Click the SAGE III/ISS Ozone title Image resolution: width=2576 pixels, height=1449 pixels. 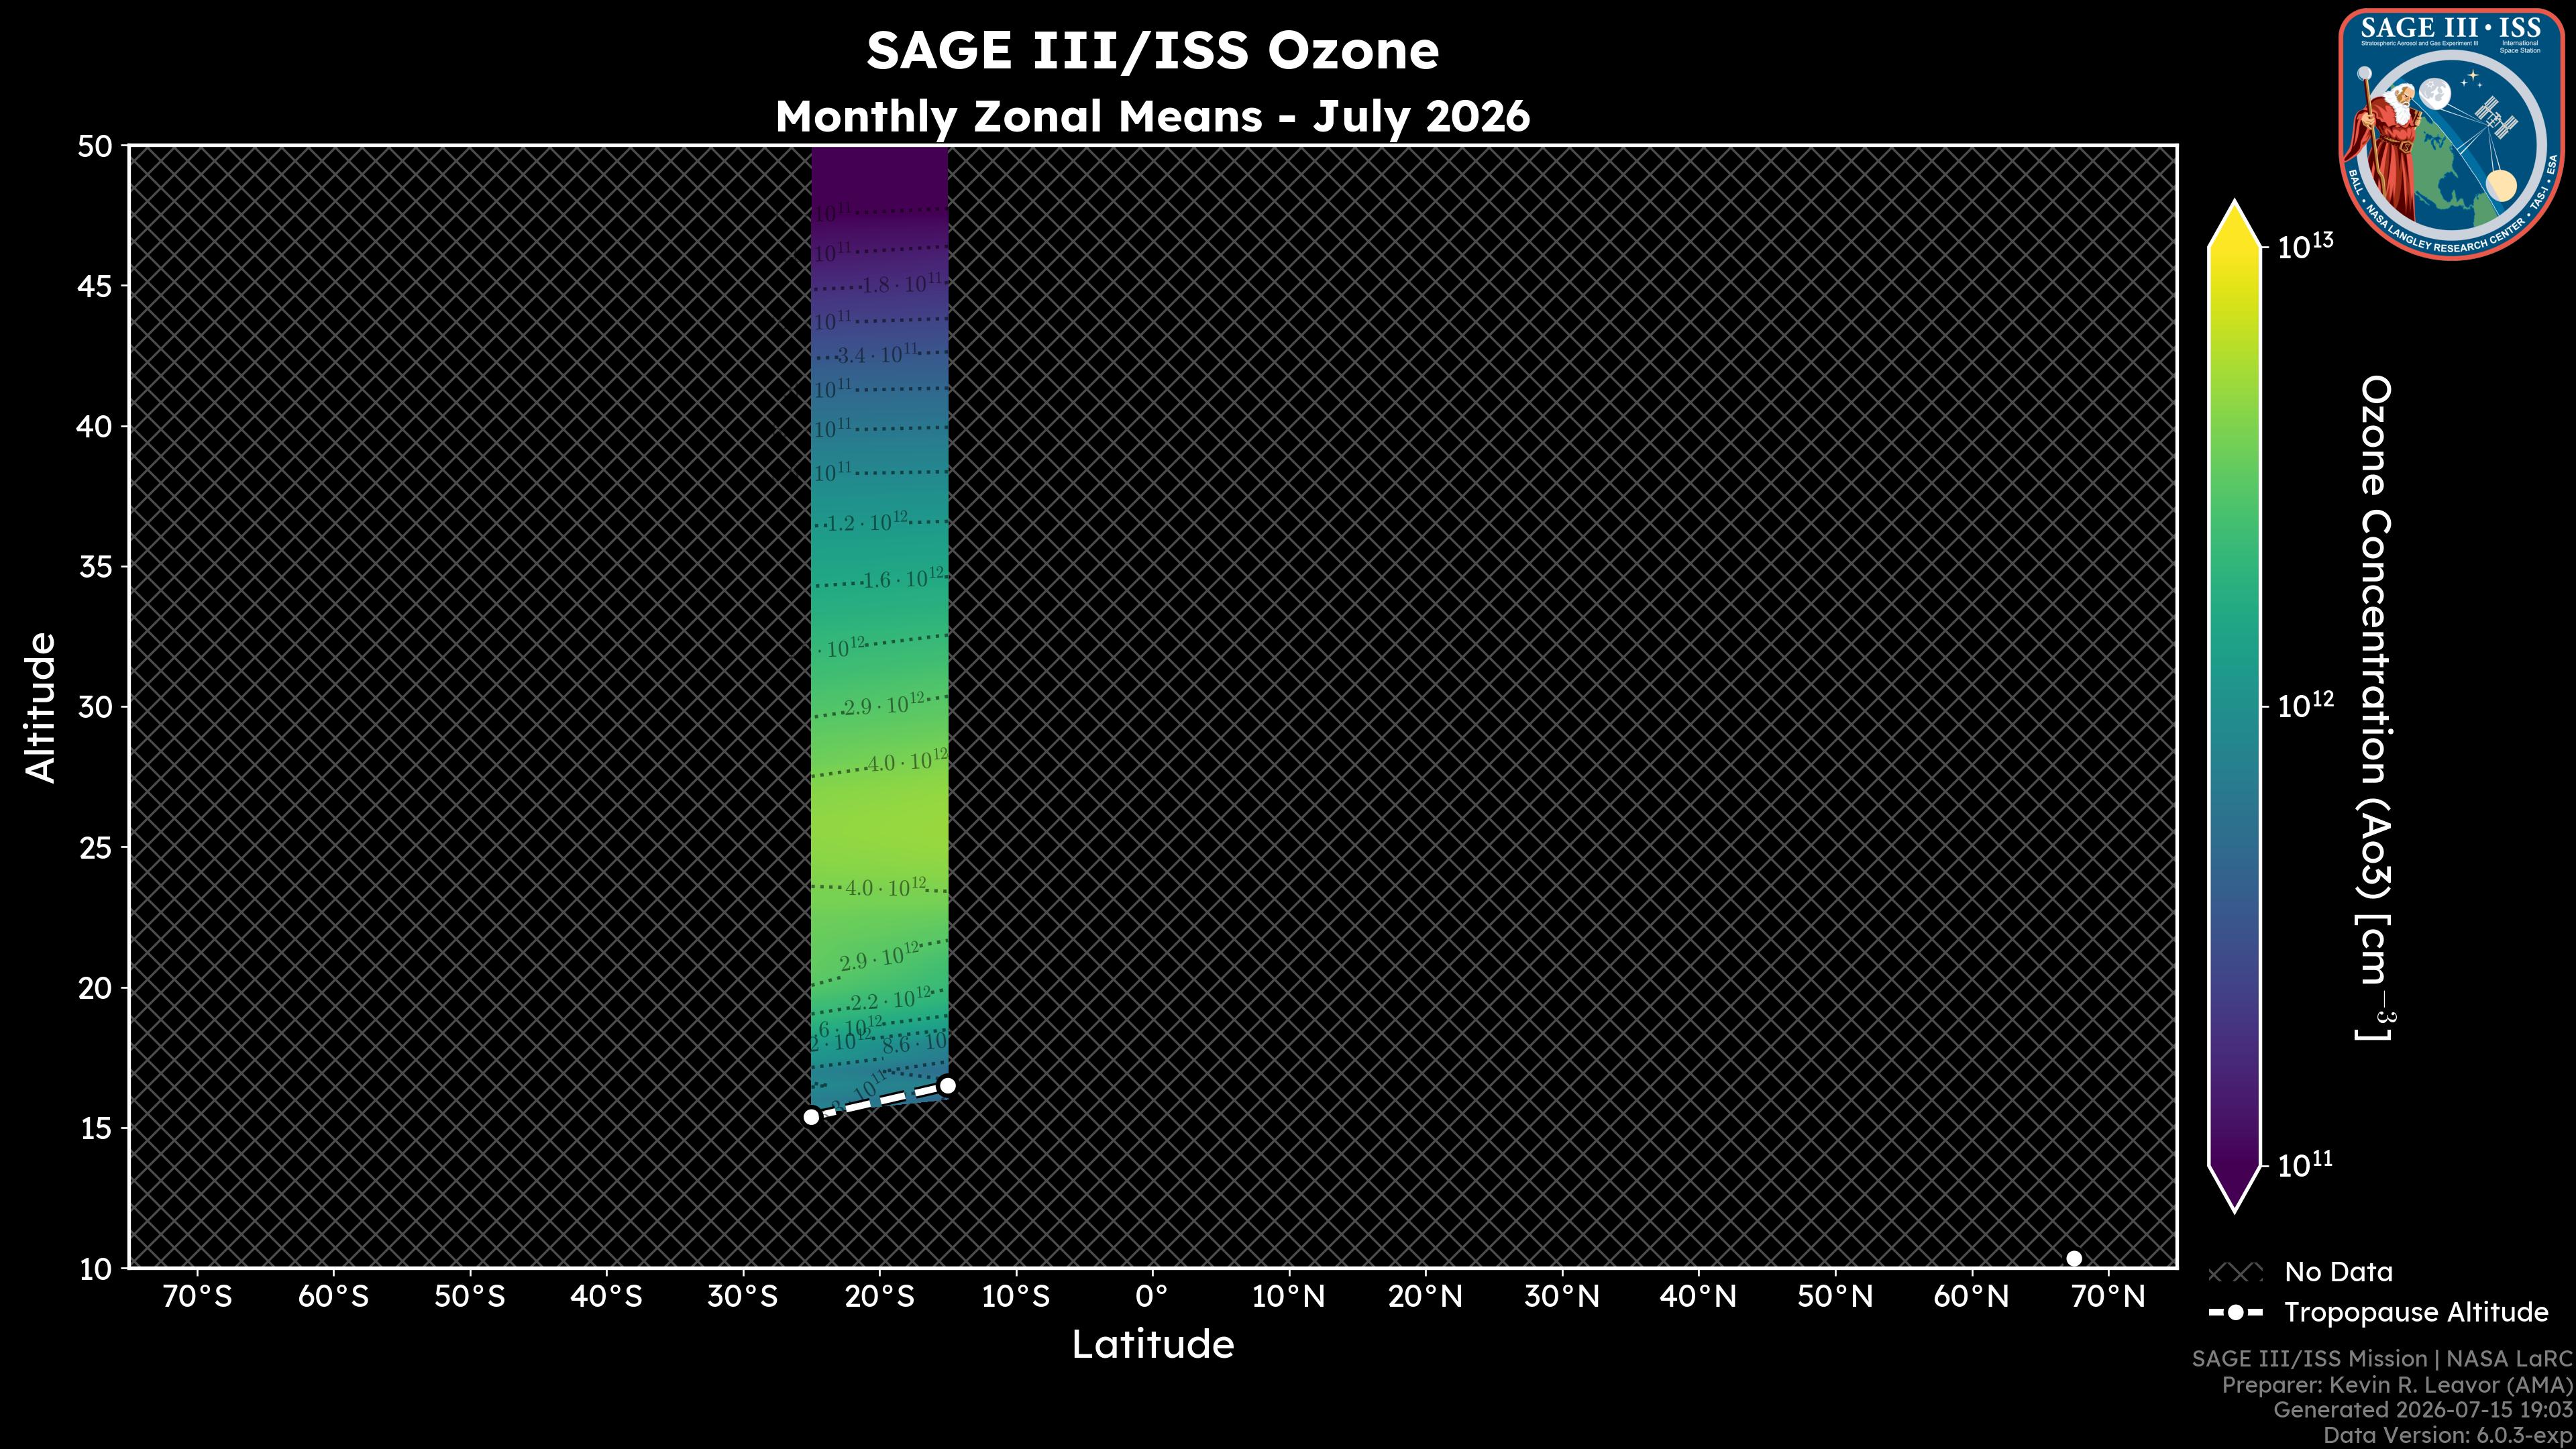coord(1152,51)
